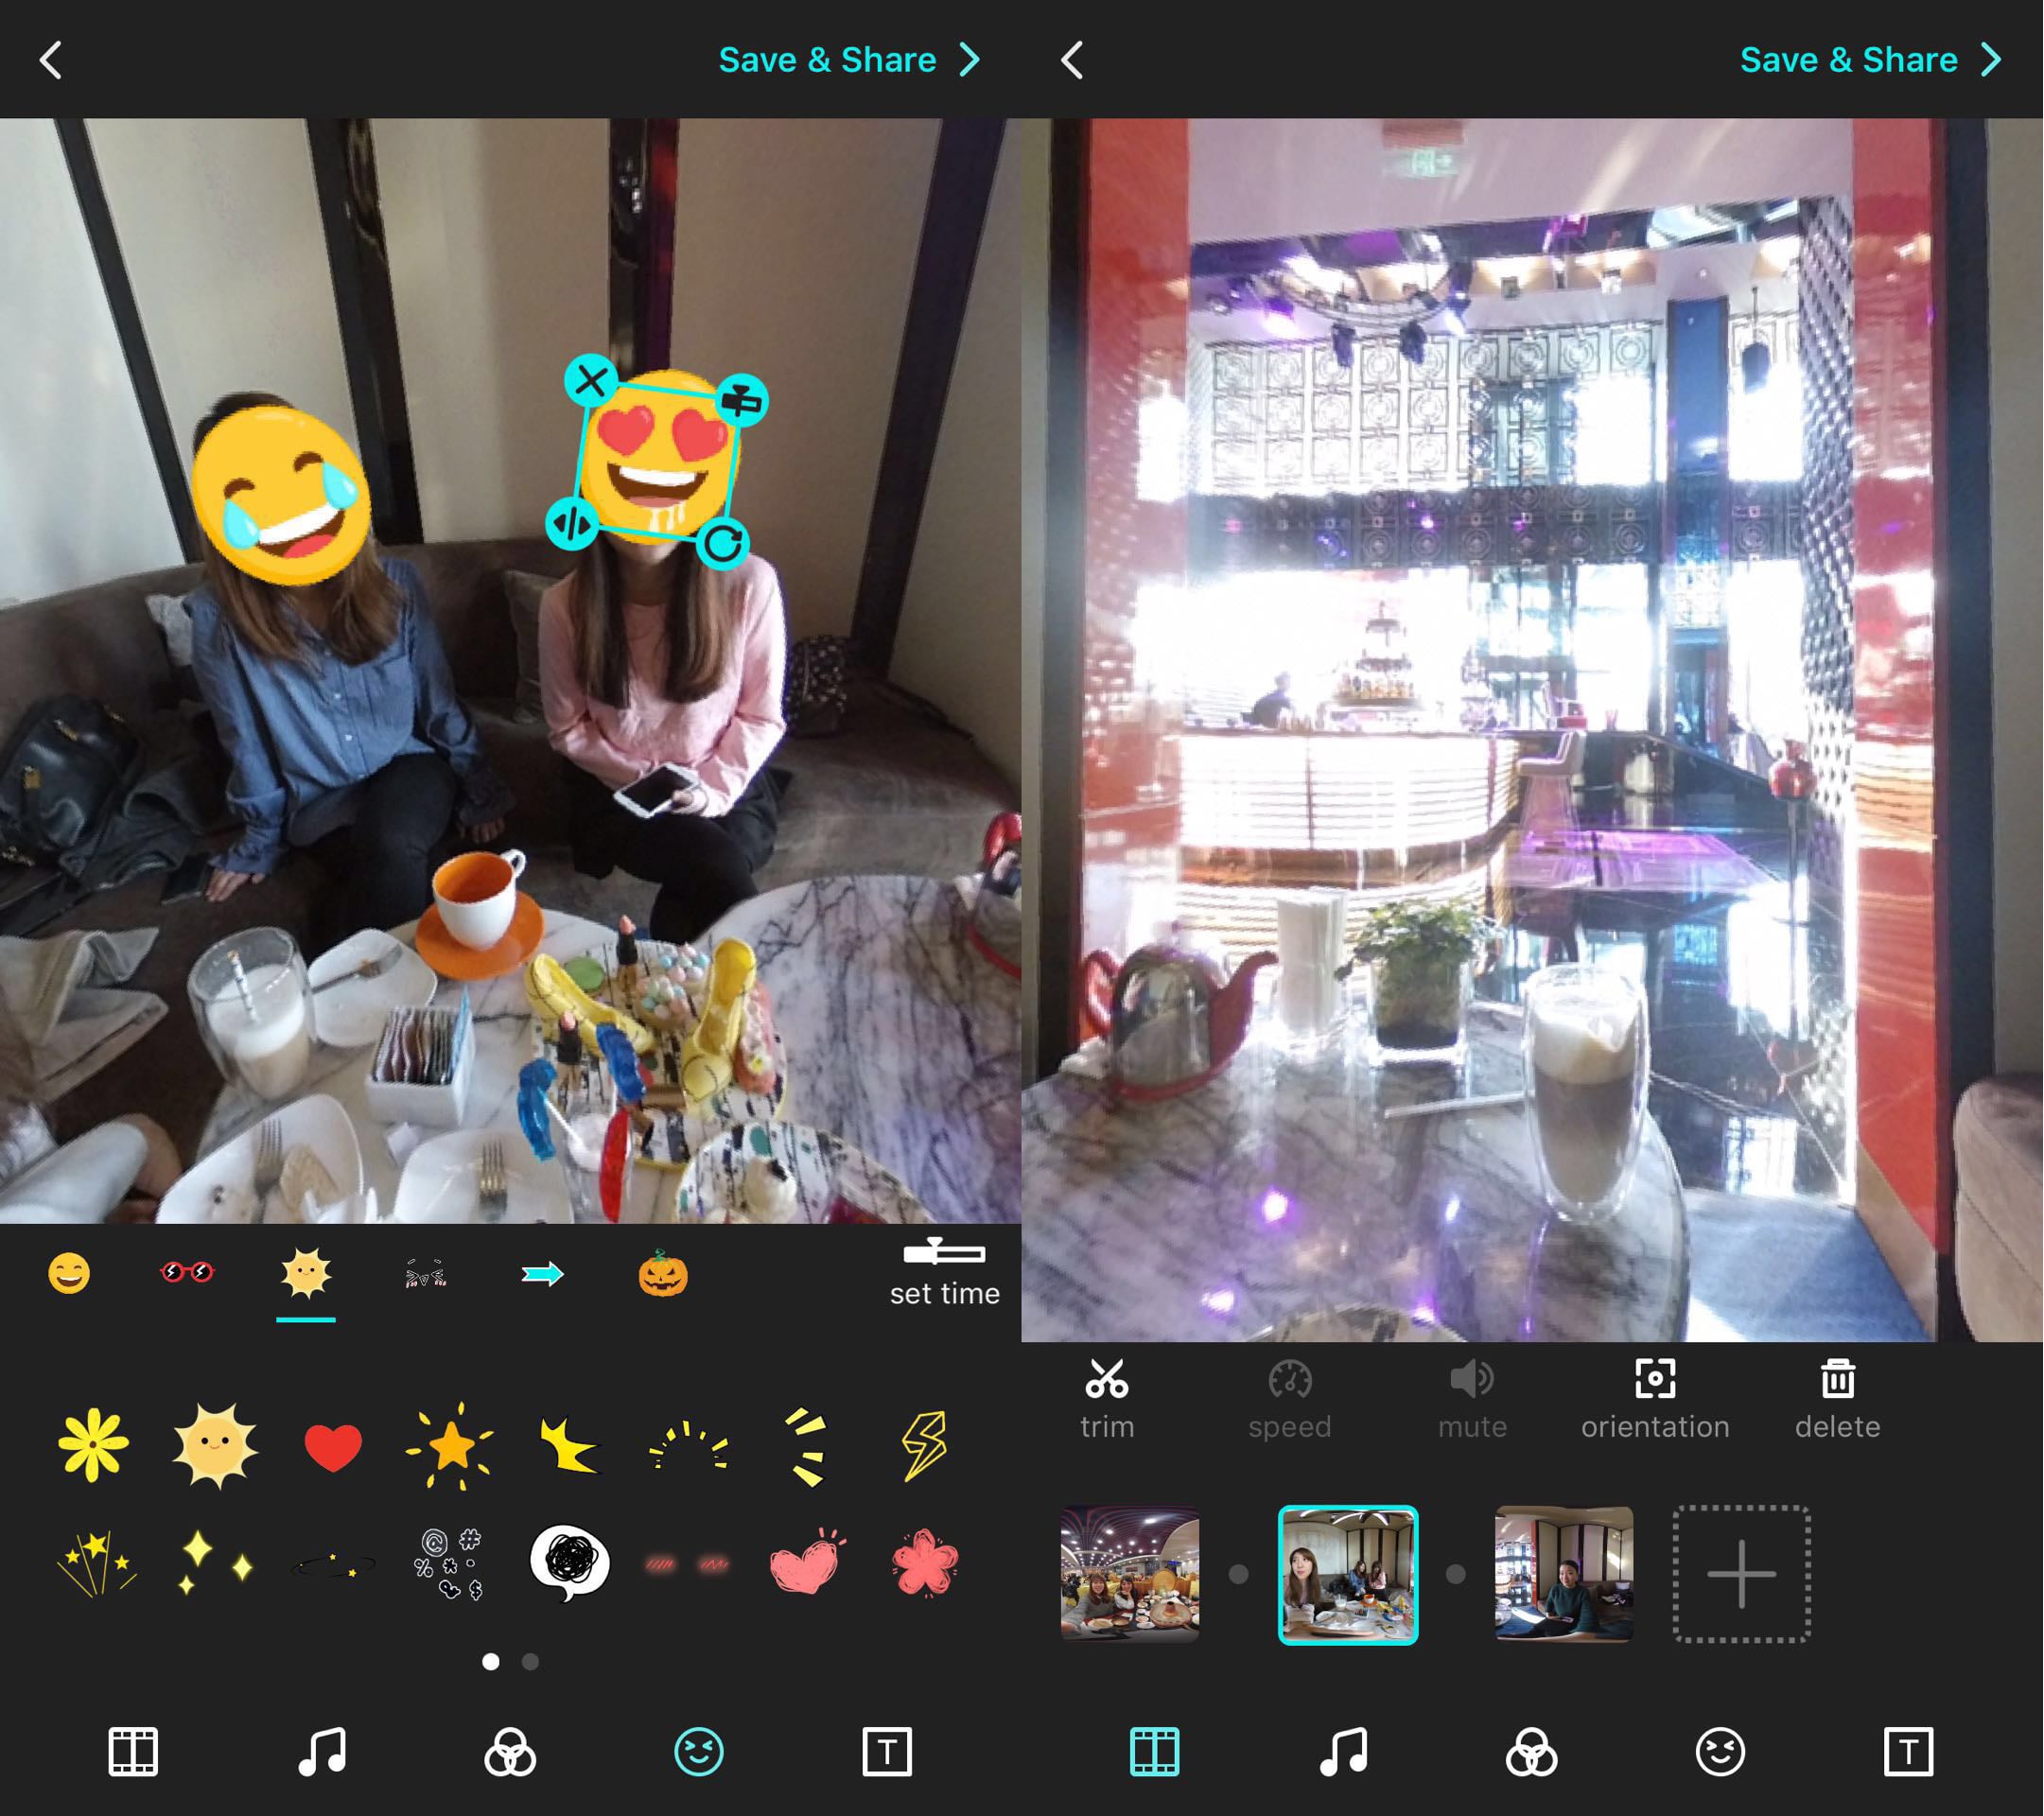Tap Save & Share on the left screen
The image size is (2044, 1816).
tap(828, 60)
